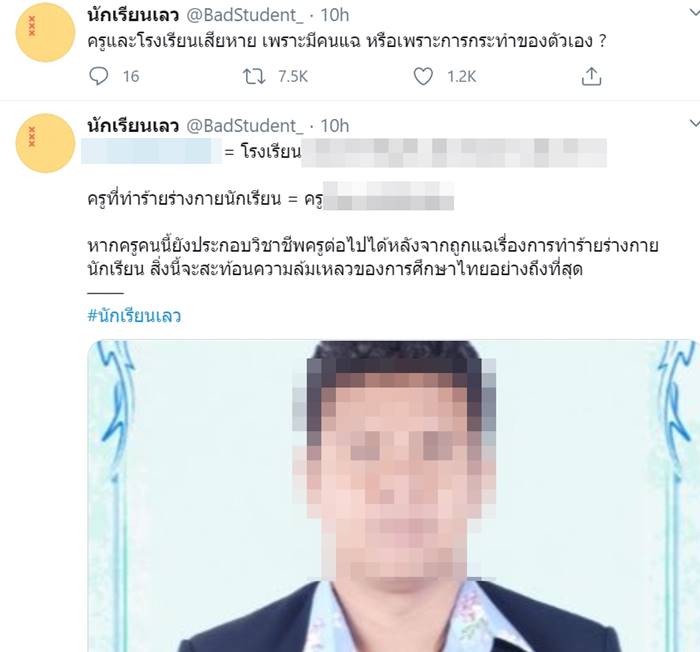Click the reply bubble icon on first tweet
The image size is (700, 652).
(x=98, y=76)
